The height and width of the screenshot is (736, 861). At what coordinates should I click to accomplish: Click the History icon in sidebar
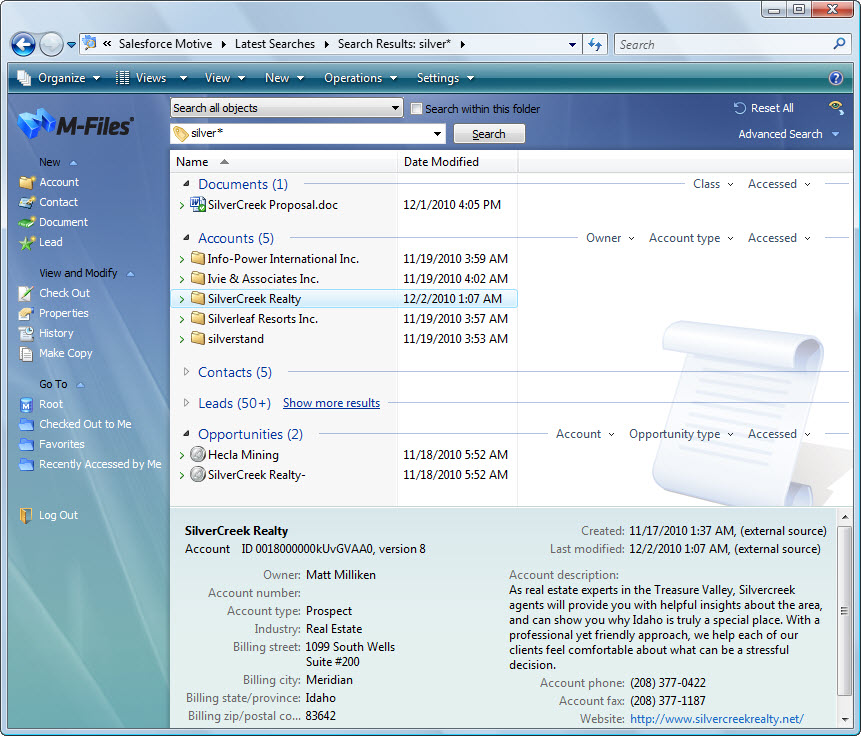coord(26,333)
